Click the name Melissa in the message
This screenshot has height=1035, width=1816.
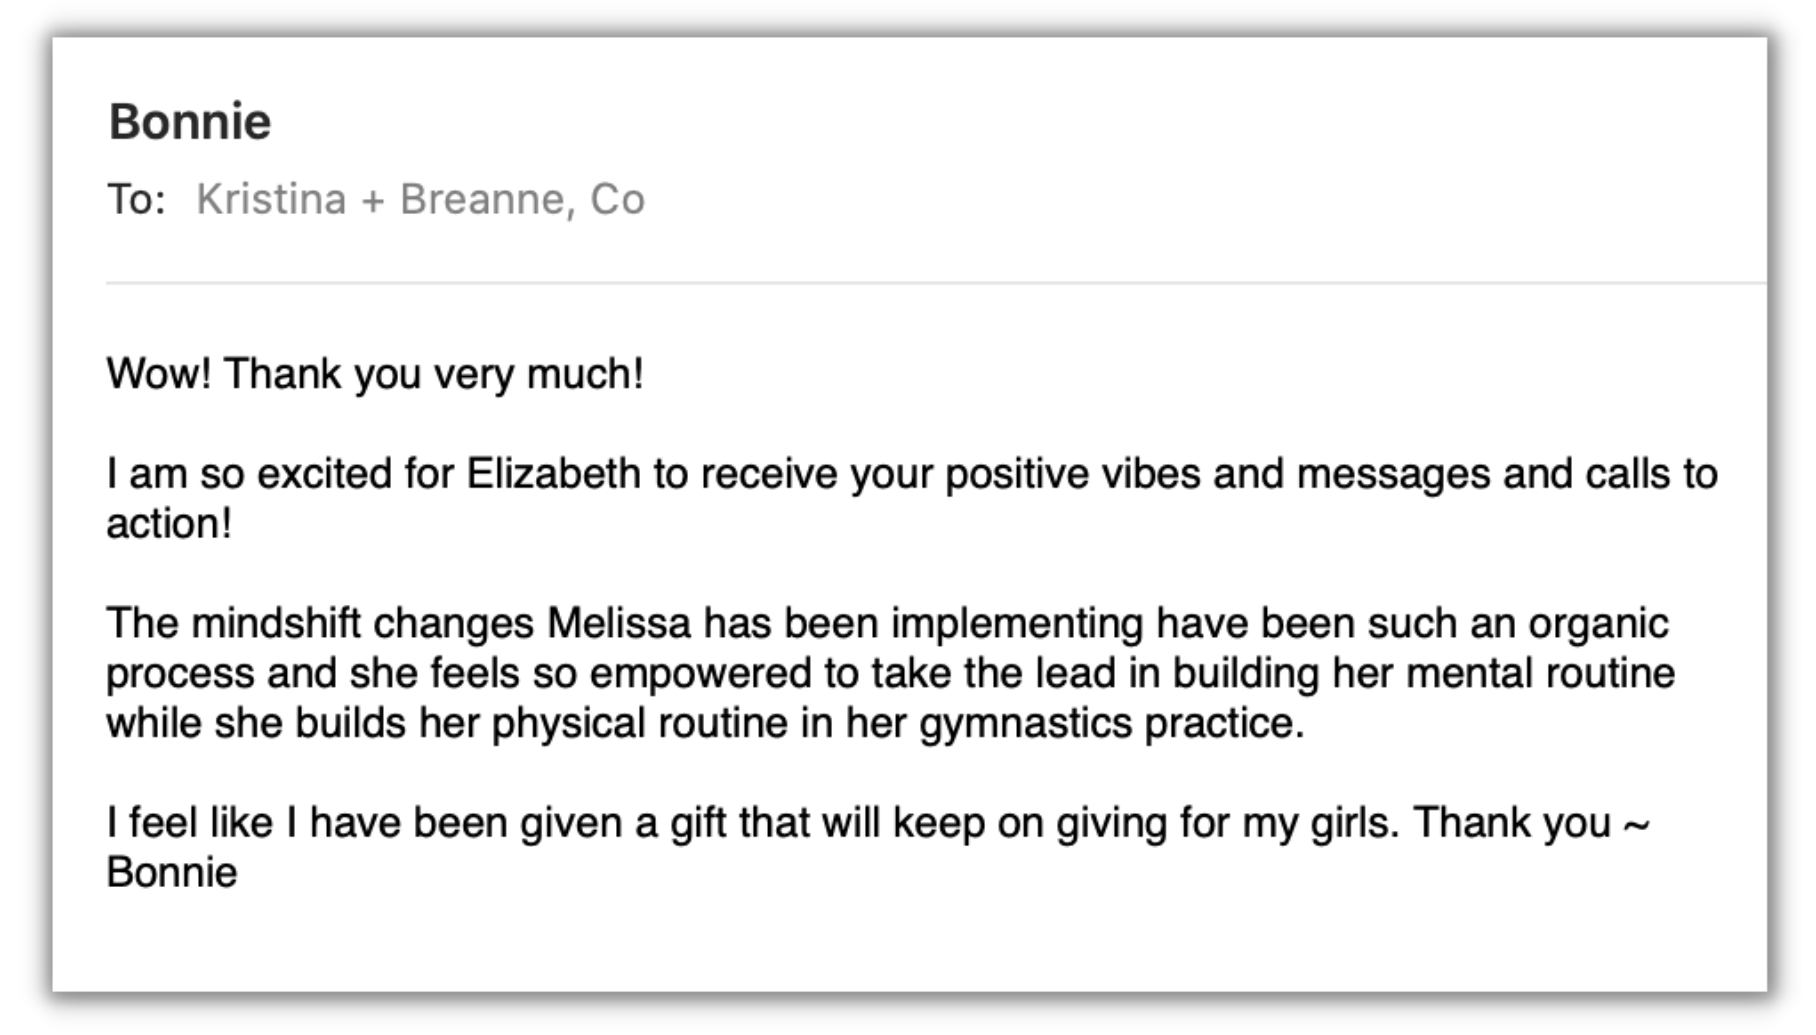point(618,624)
